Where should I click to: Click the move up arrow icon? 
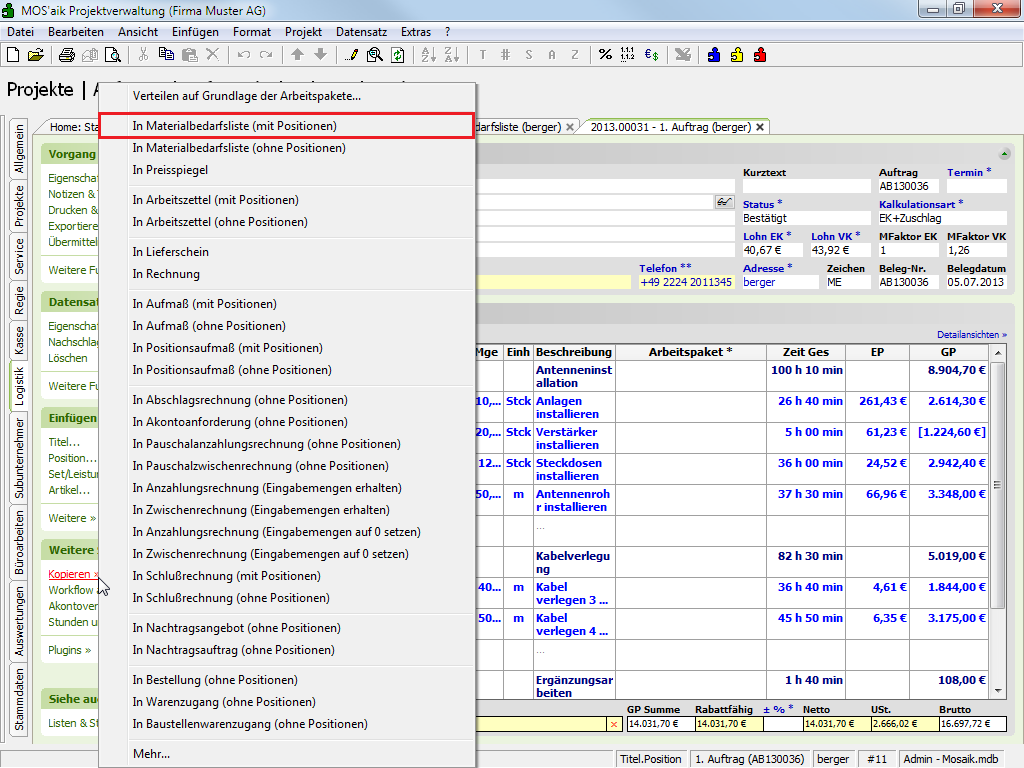click(x=297, y=55)
